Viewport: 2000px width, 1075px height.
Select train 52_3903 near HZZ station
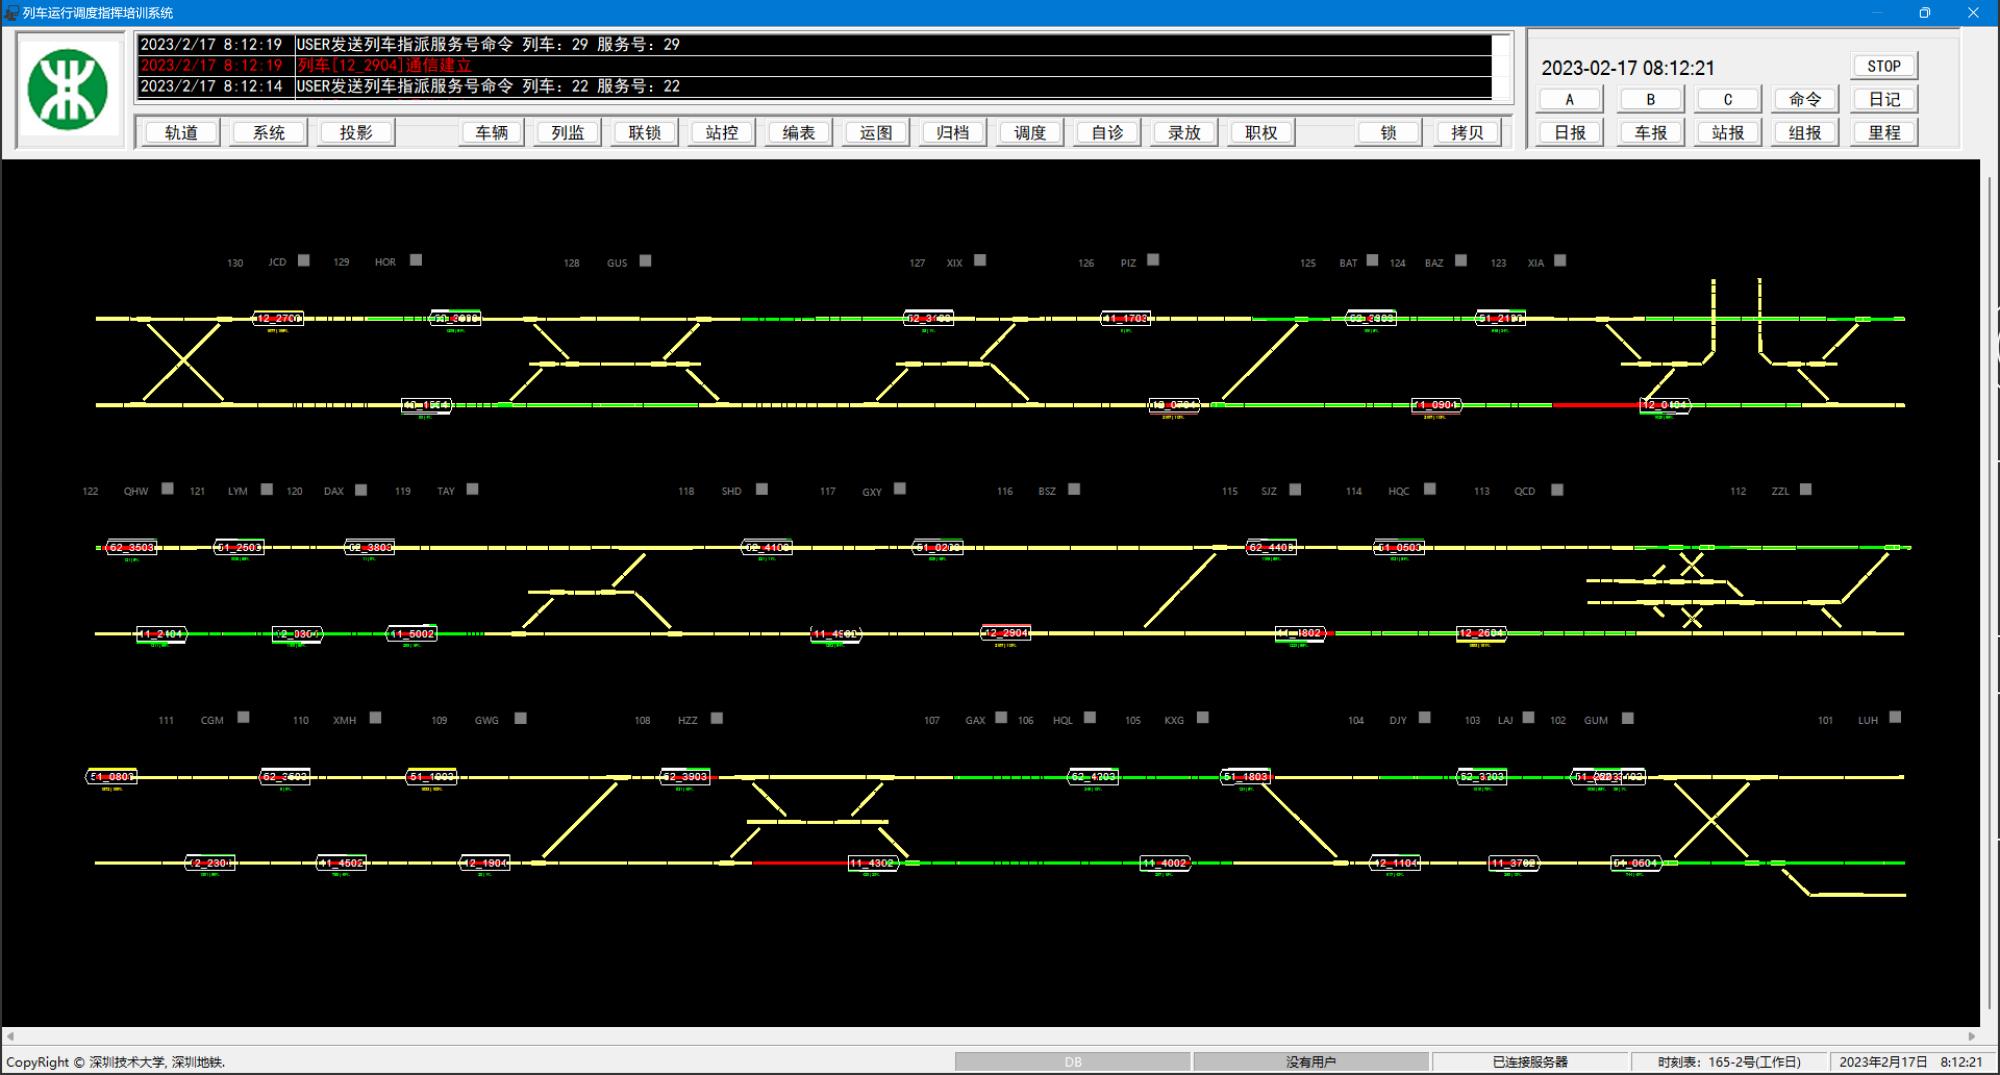(x=685, y=777)
